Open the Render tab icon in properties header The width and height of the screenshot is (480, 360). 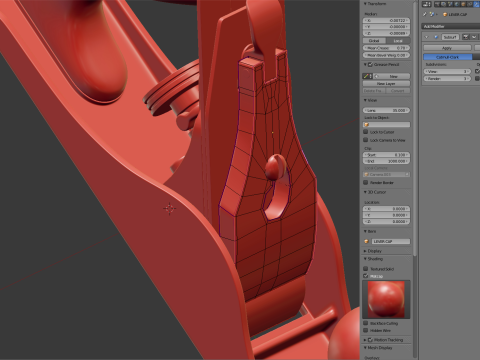pos(436,4)
